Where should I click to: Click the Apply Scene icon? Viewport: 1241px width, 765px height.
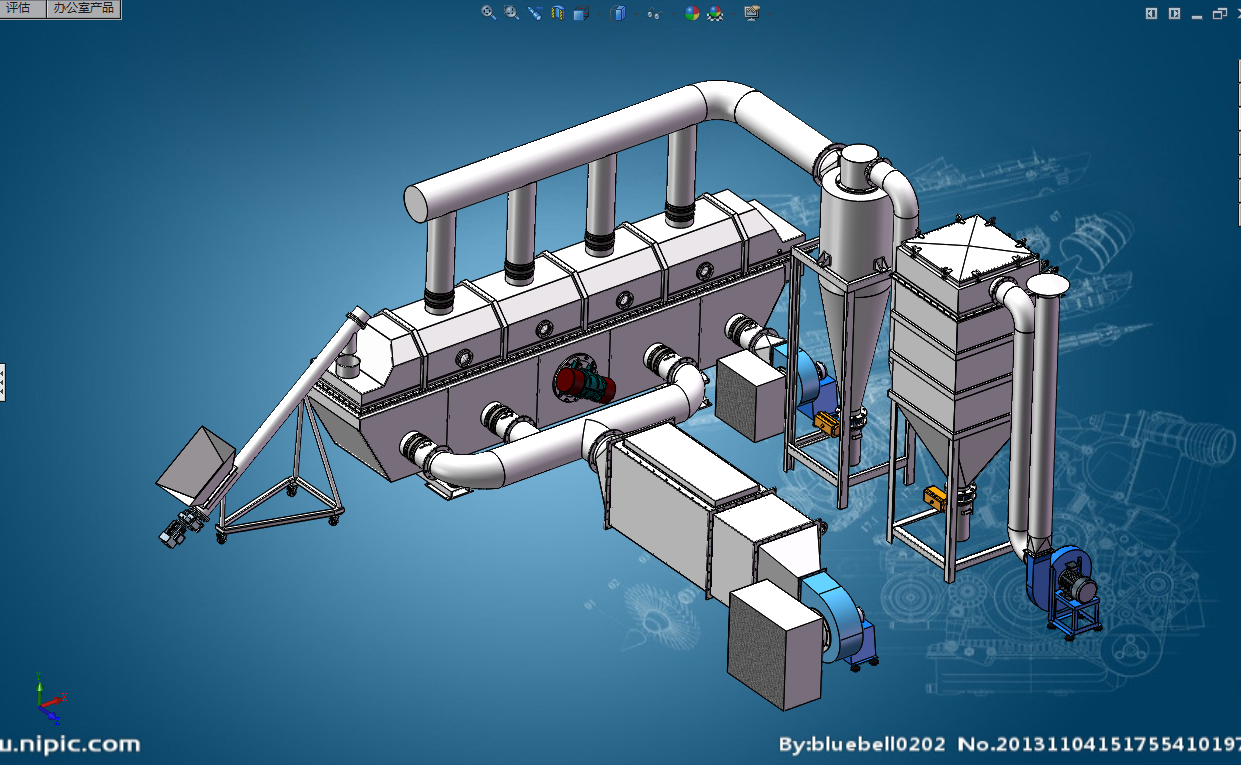pyautogui.click(x=715, y=13)
